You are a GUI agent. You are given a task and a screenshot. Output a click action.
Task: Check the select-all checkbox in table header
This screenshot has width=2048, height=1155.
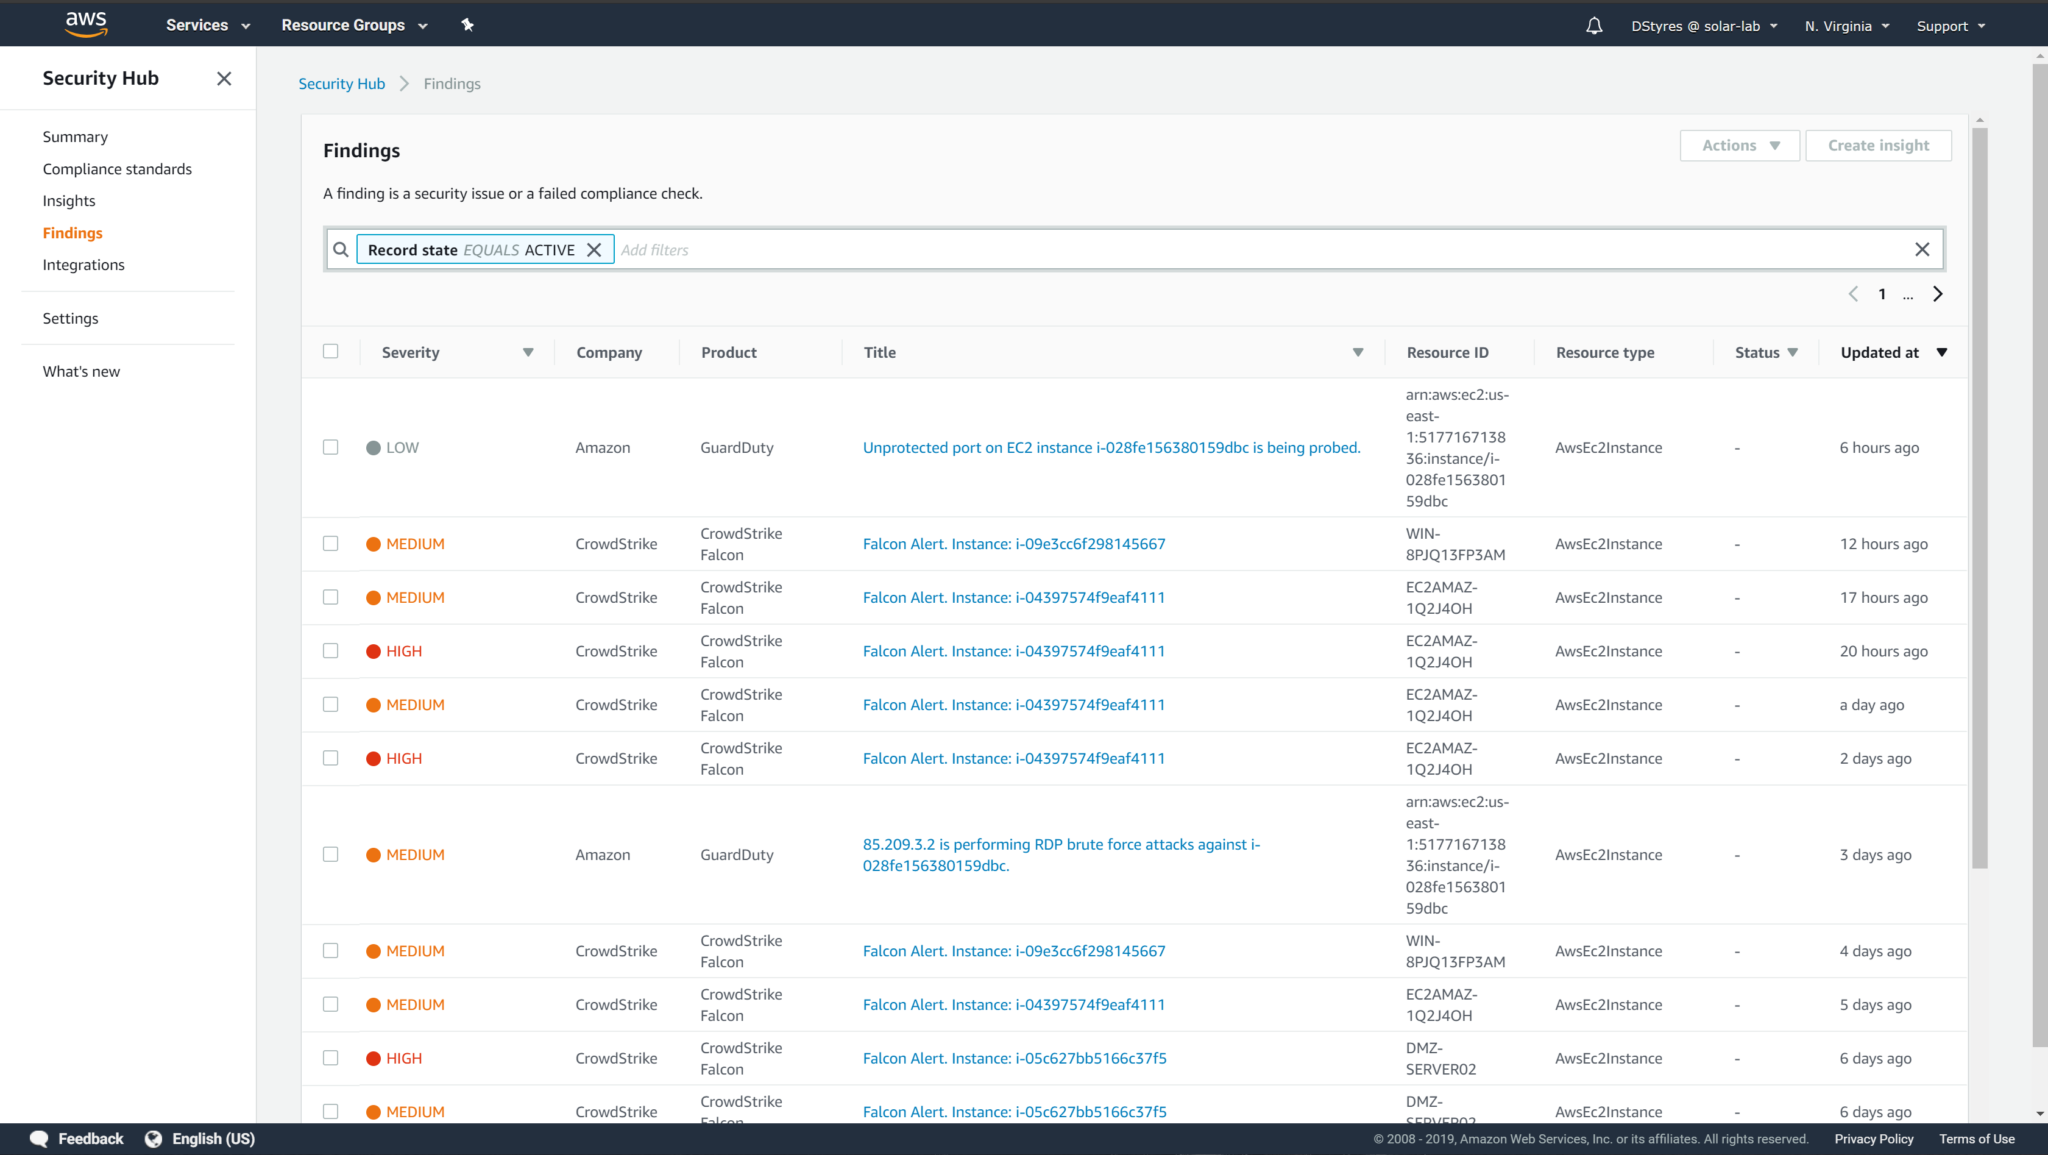tap(331, 351)
